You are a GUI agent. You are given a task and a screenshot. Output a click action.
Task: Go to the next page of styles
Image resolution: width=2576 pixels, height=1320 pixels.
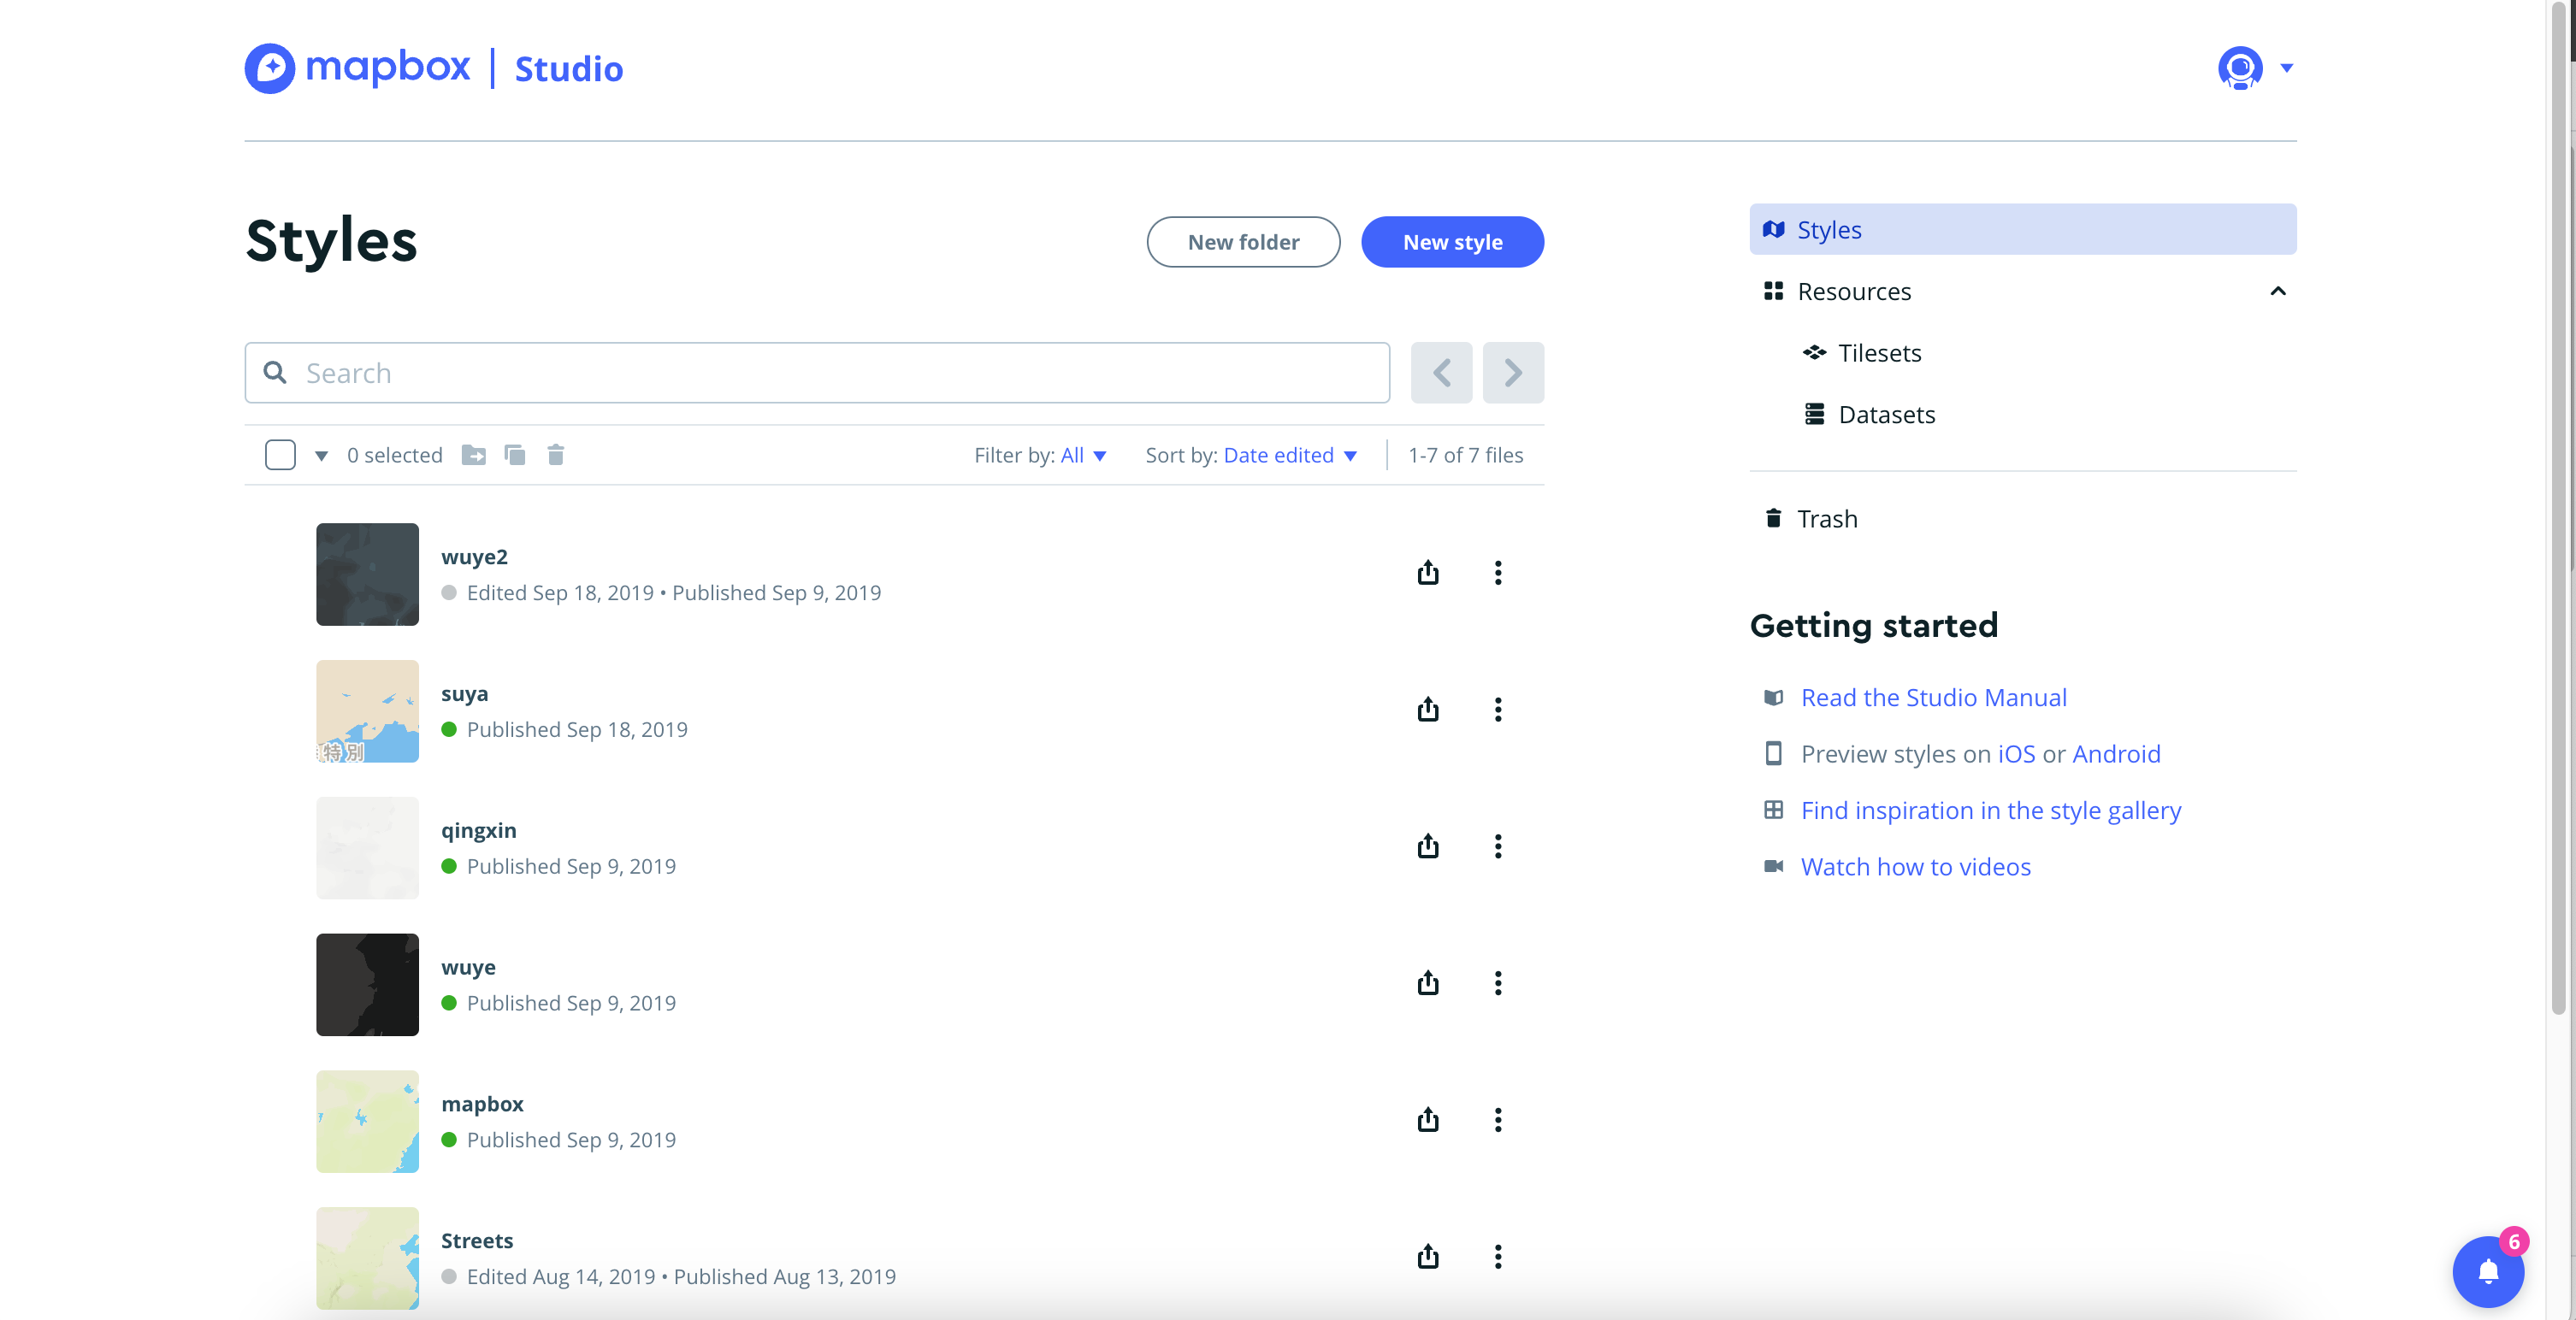click(1512, 372)
